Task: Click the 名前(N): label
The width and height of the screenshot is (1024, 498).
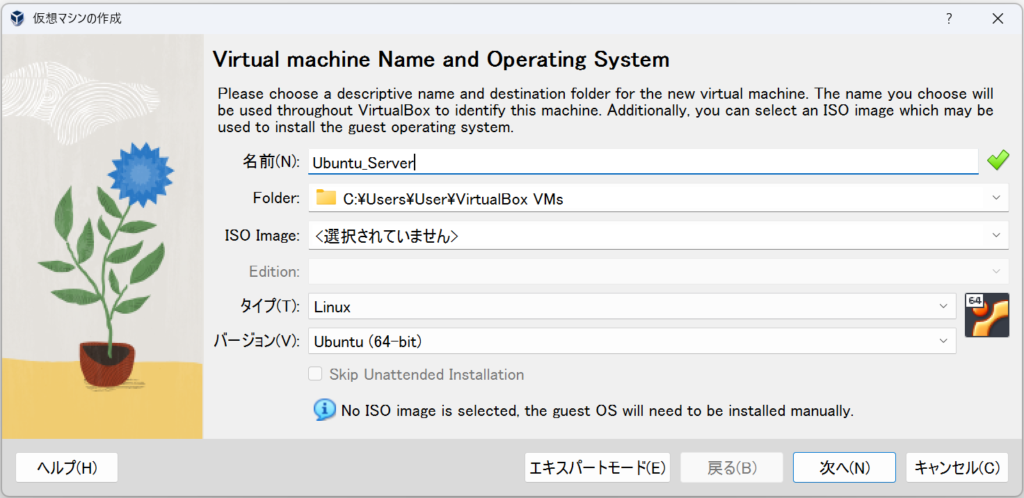Action: pos(270,163)
